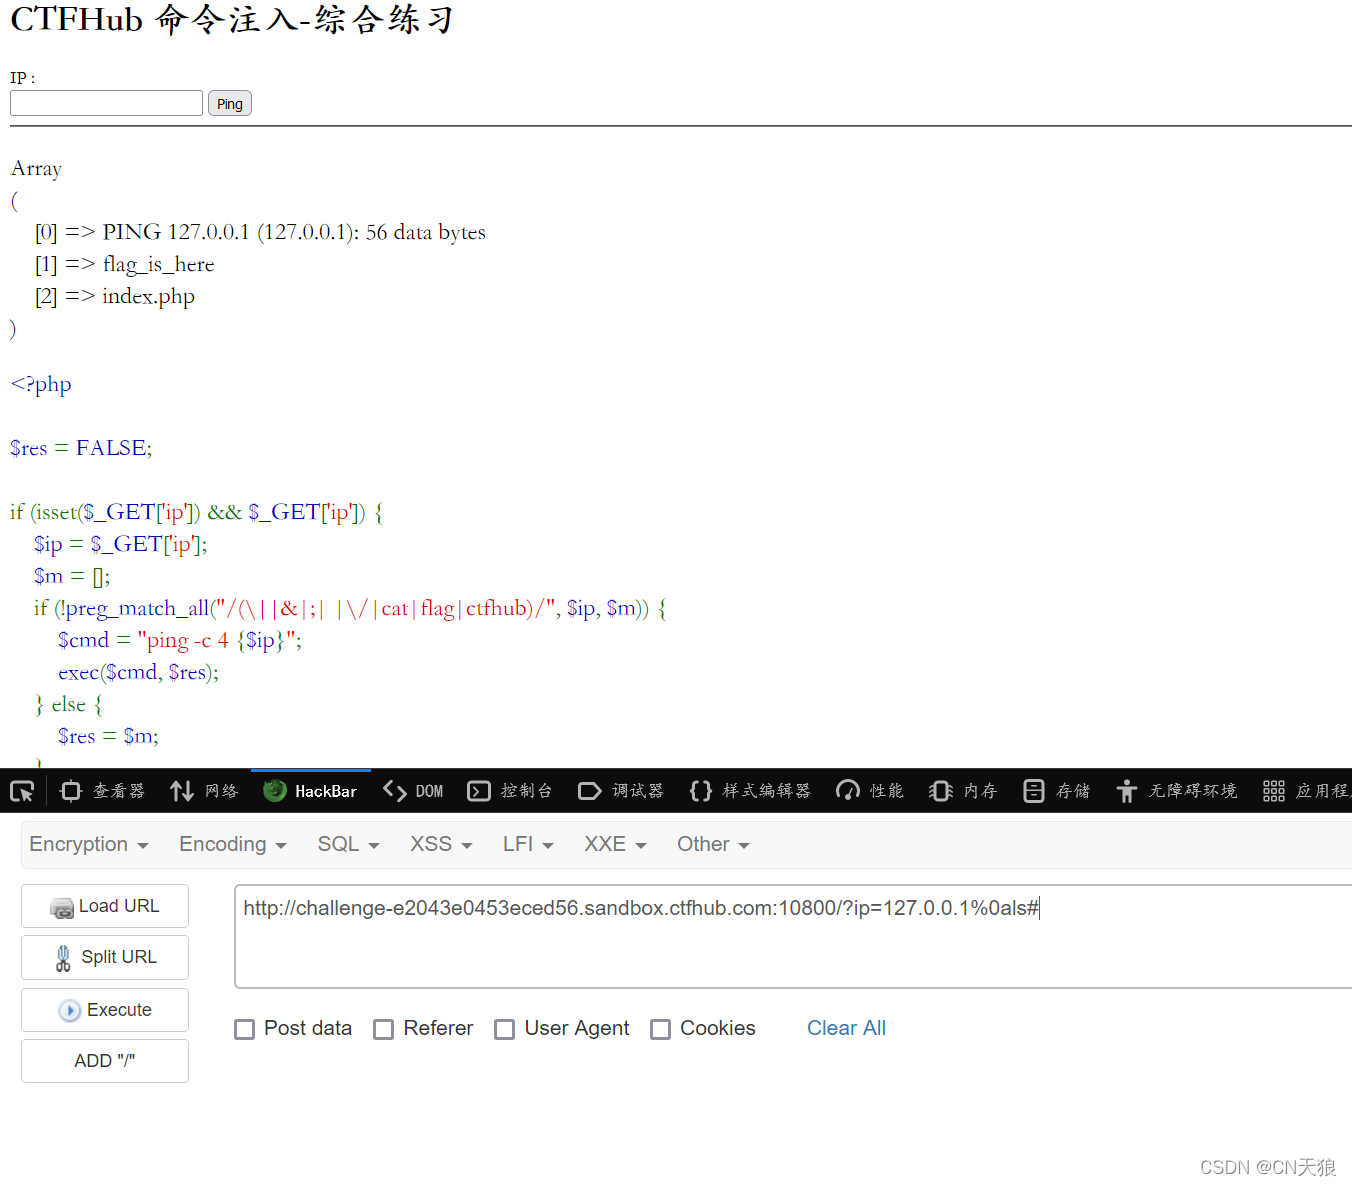Click the preg_match_all code line
The height and width of the screenshot is (1186, 1352).
[350, 608]
